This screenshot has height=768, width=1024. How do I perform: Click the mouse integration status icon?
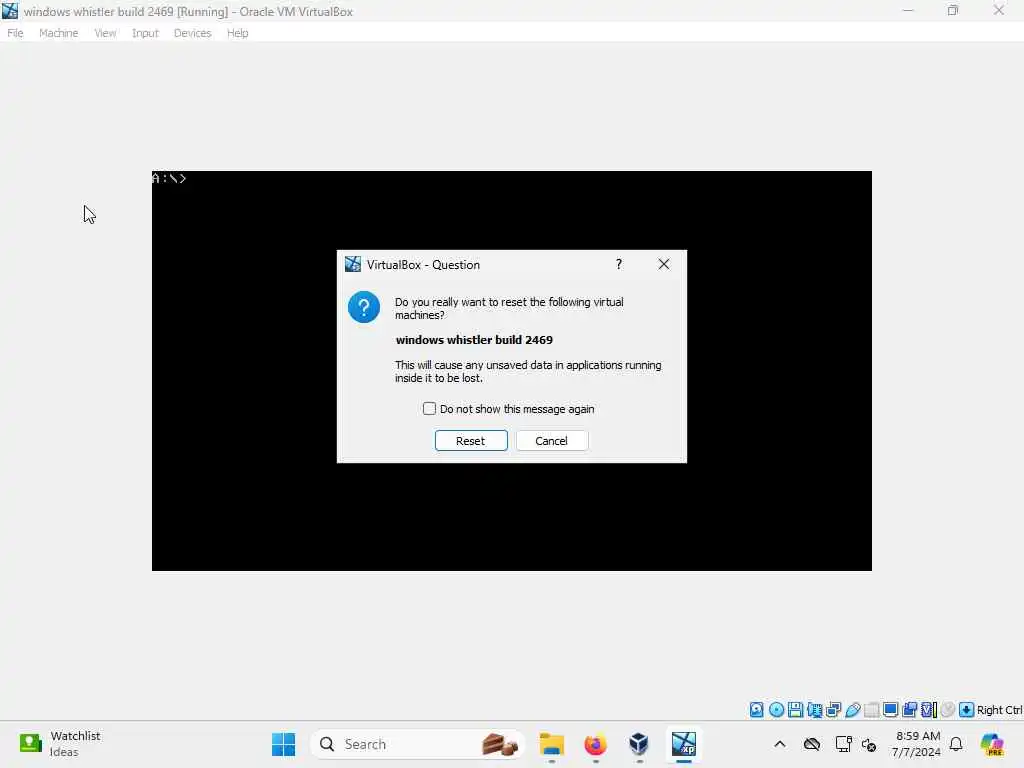[948, 710]
